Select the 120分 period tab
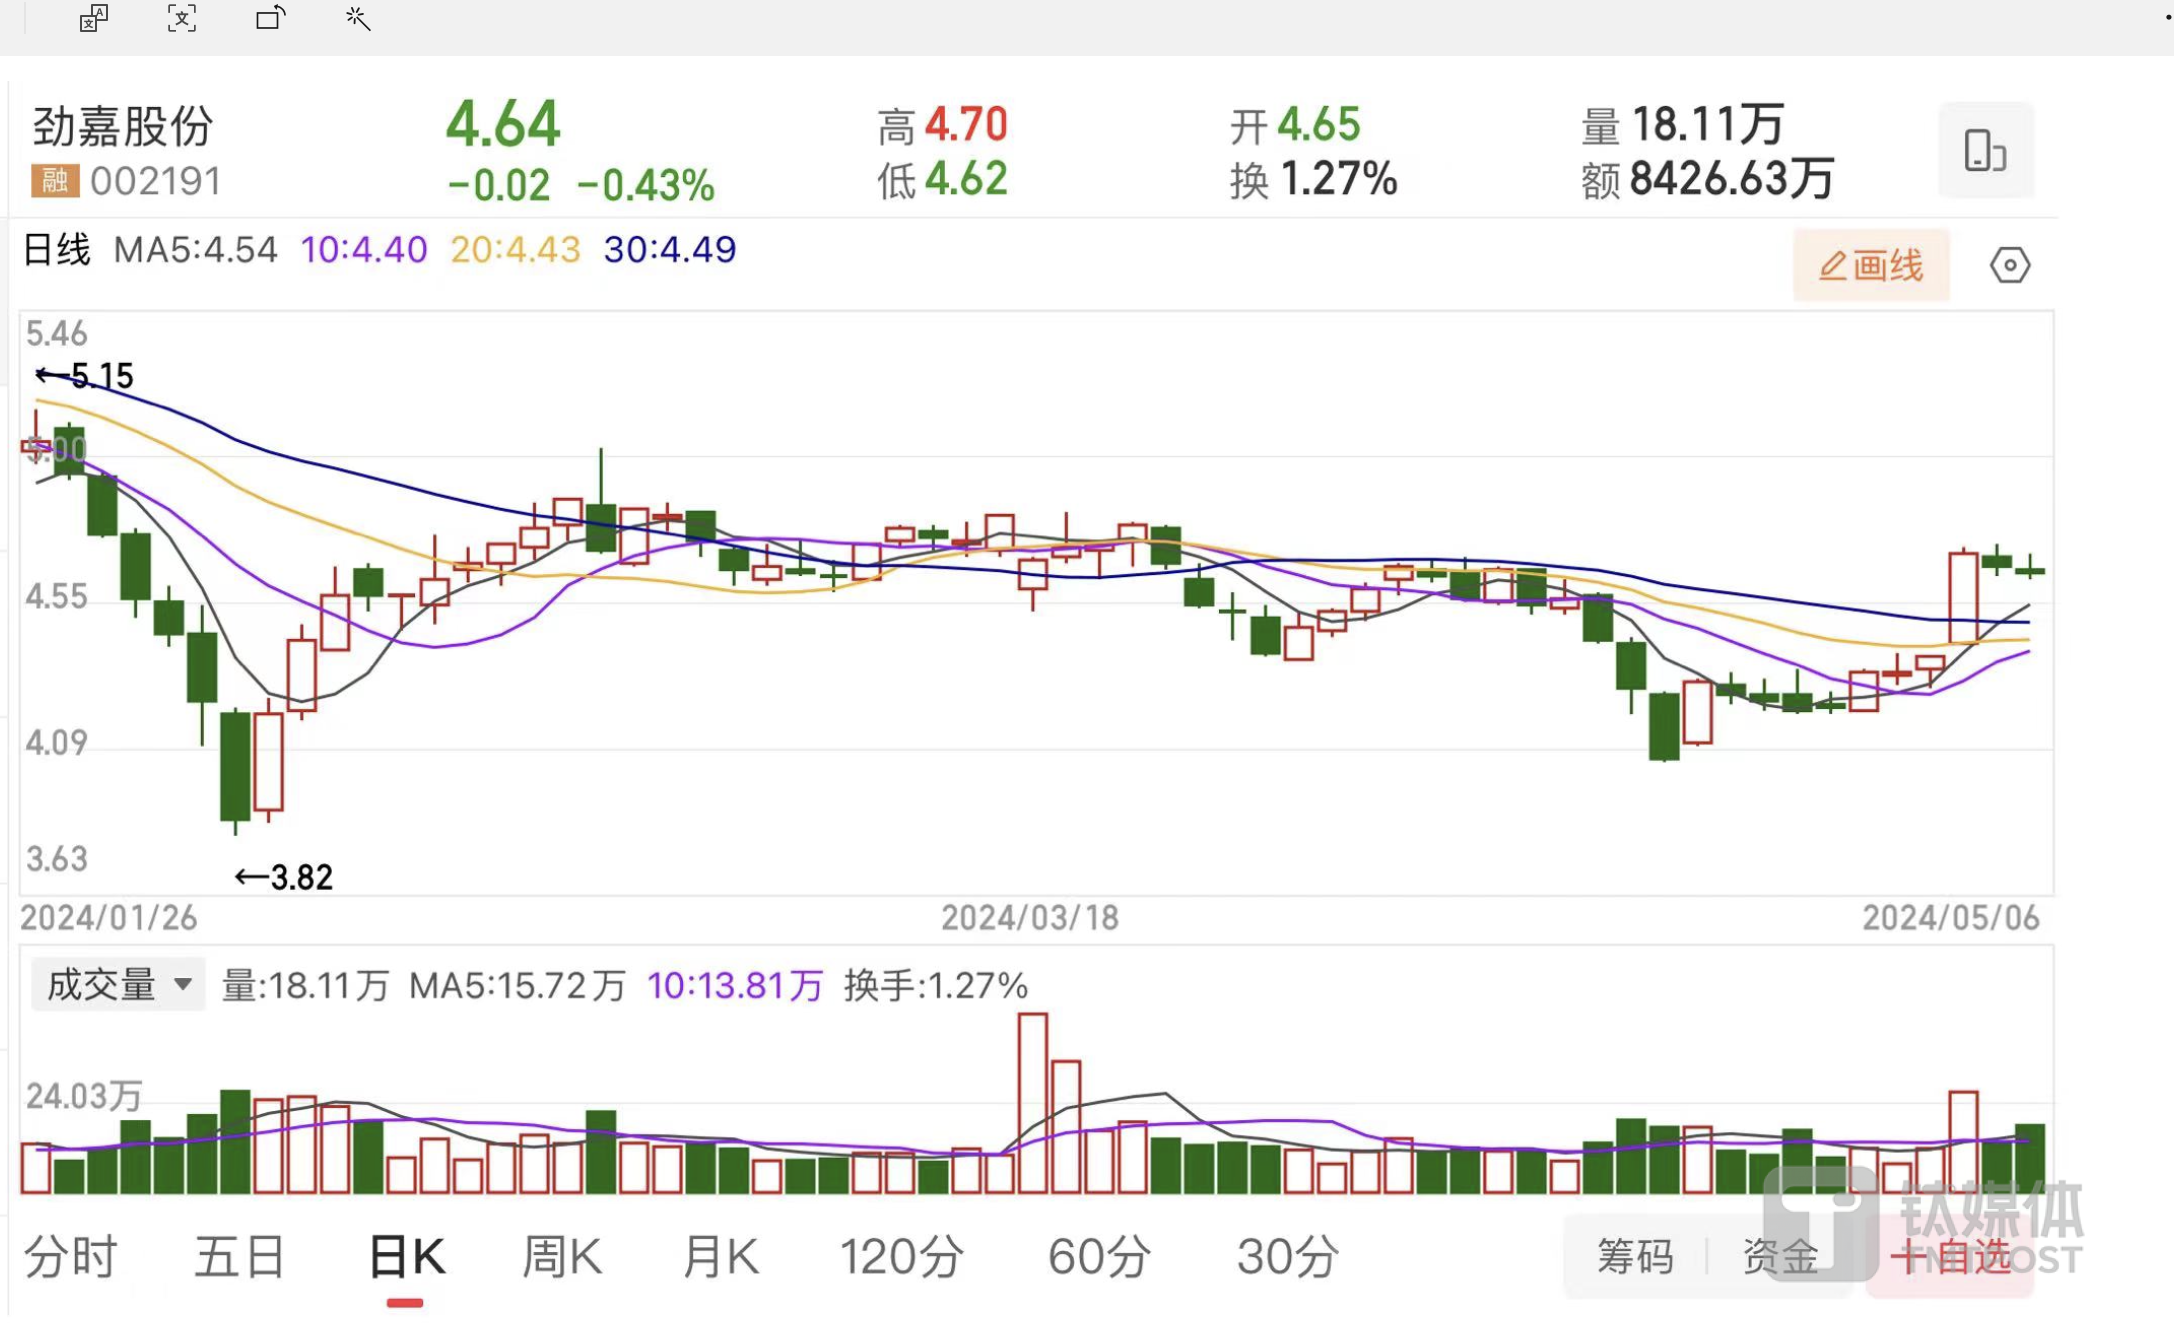 [901, 1256]
